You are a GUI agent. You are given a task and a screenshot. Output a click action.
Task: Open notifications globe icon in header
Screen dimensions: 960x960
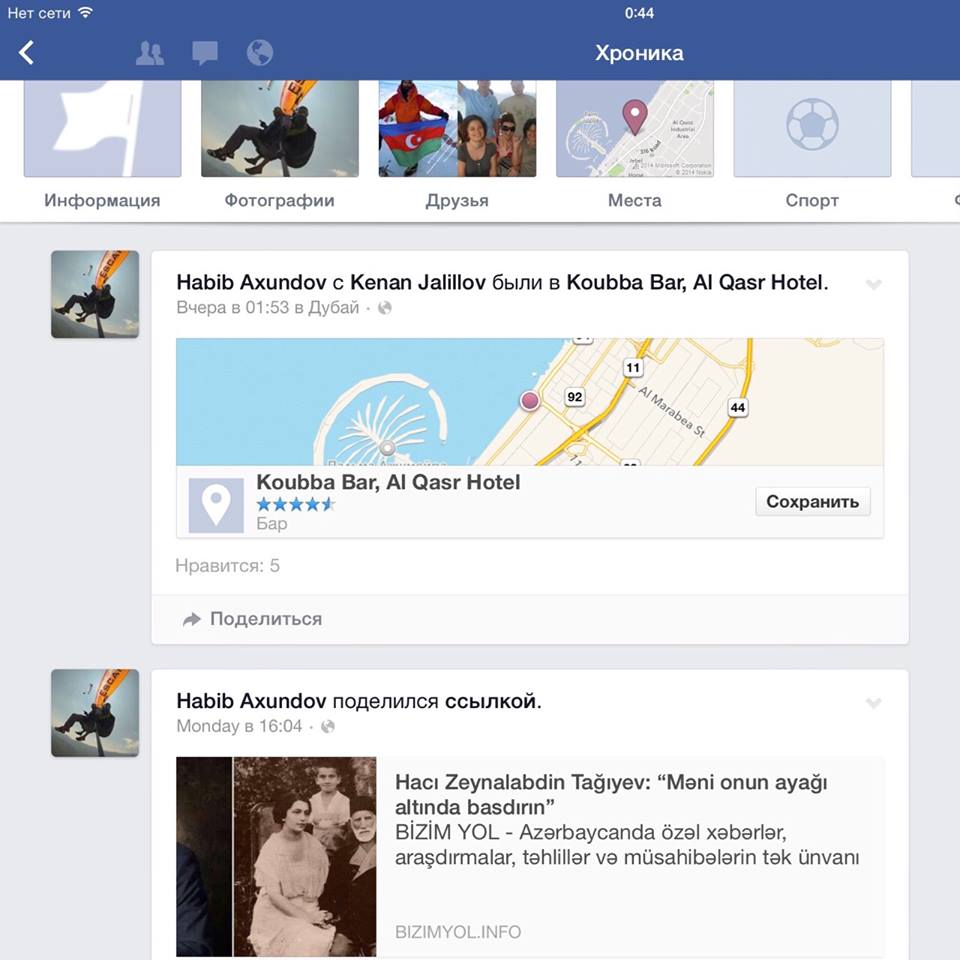[260, 53]
